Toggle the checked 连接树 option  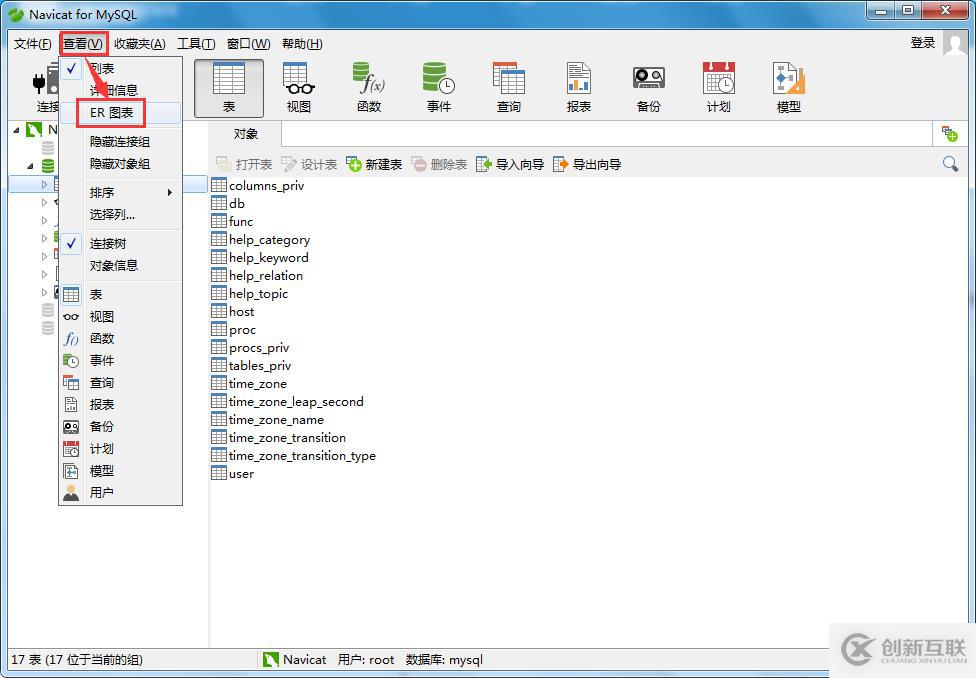tap(121, 243)
